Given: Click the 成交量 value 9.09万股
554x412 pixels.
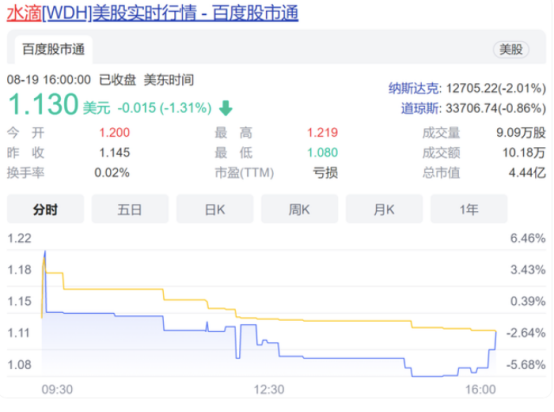Looking at the screenshot, I should point(521,133).
